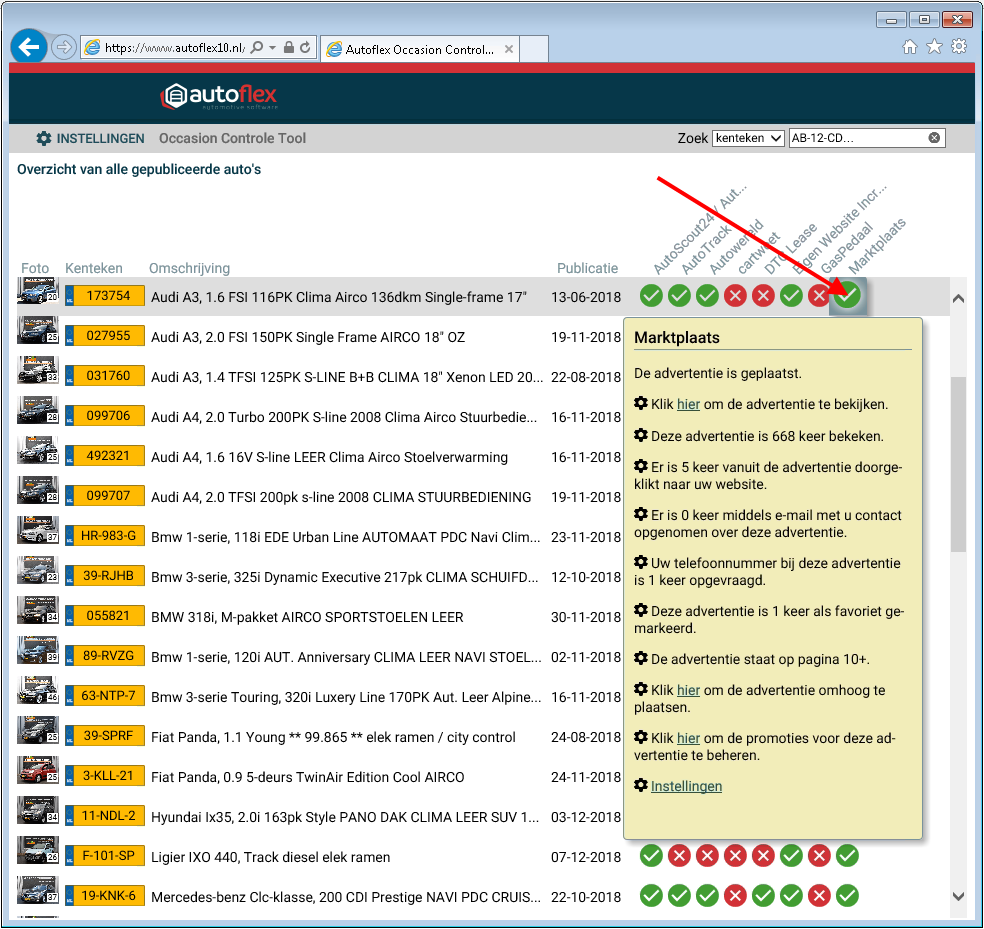Viewport: 984px width, 929px height.
Task: Click license plate 89-RVZG
Action: (105, 656)
